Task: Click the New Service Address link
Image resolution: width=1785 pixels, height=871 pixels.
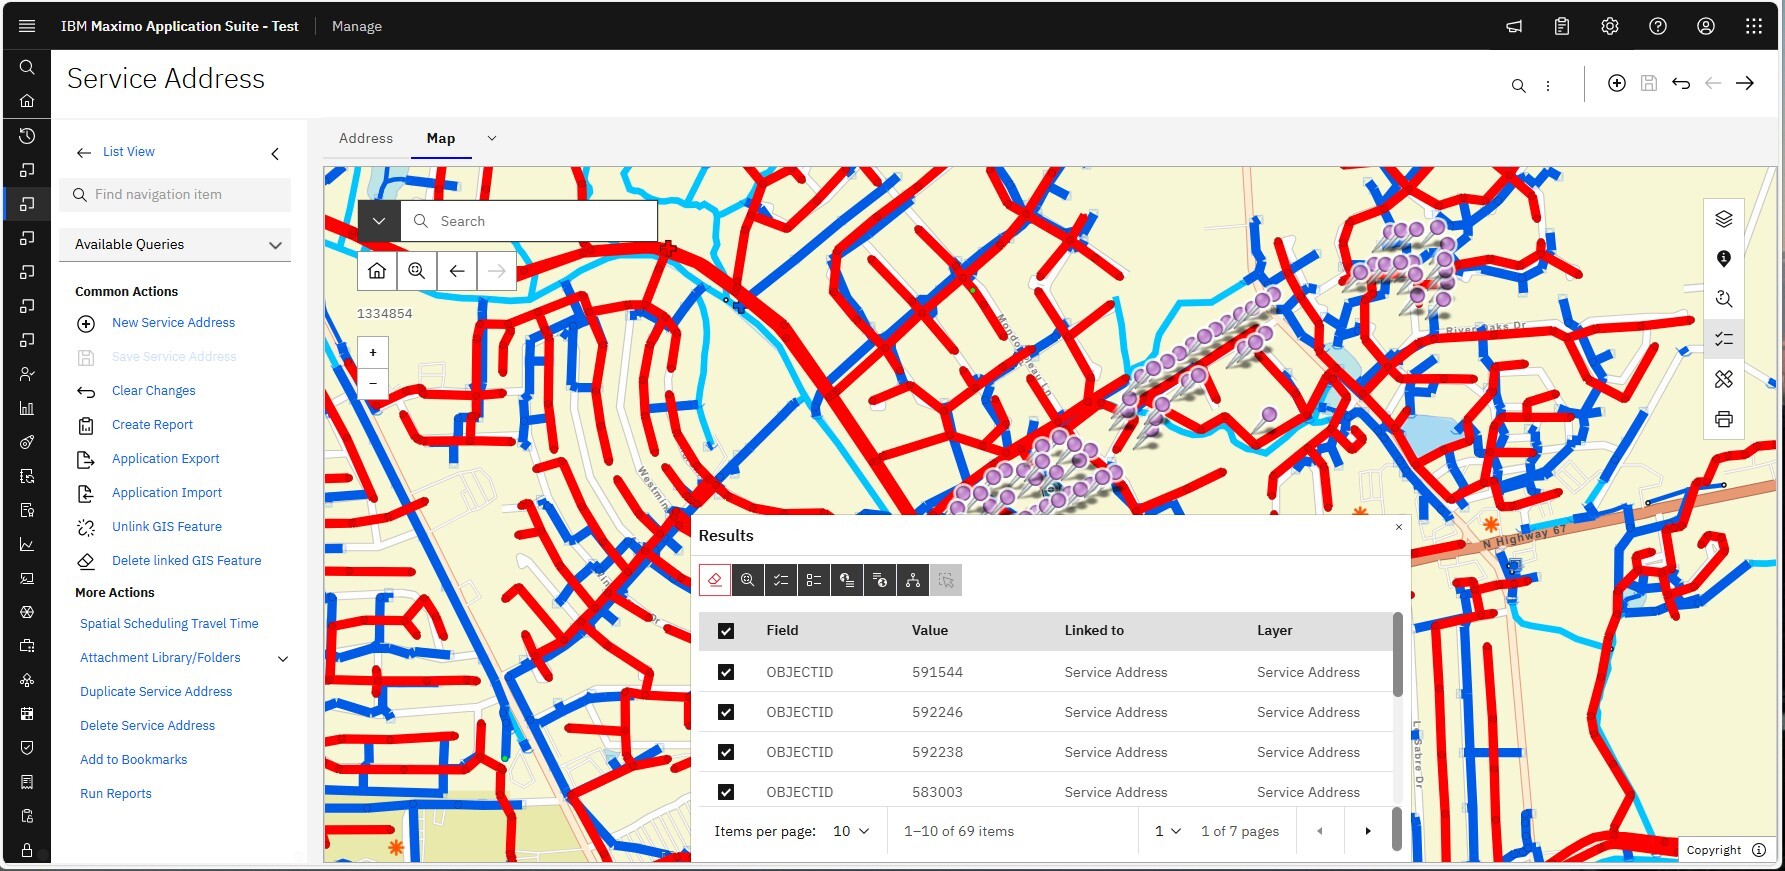Action: (x=173, y=323)
